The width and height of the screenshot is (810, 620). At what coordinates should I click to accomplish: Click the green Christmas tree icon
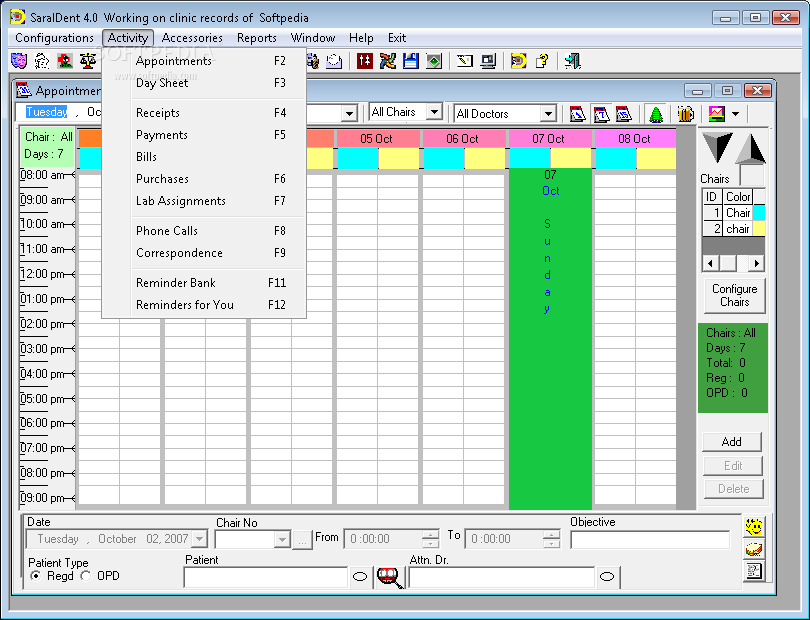[656, 114]
